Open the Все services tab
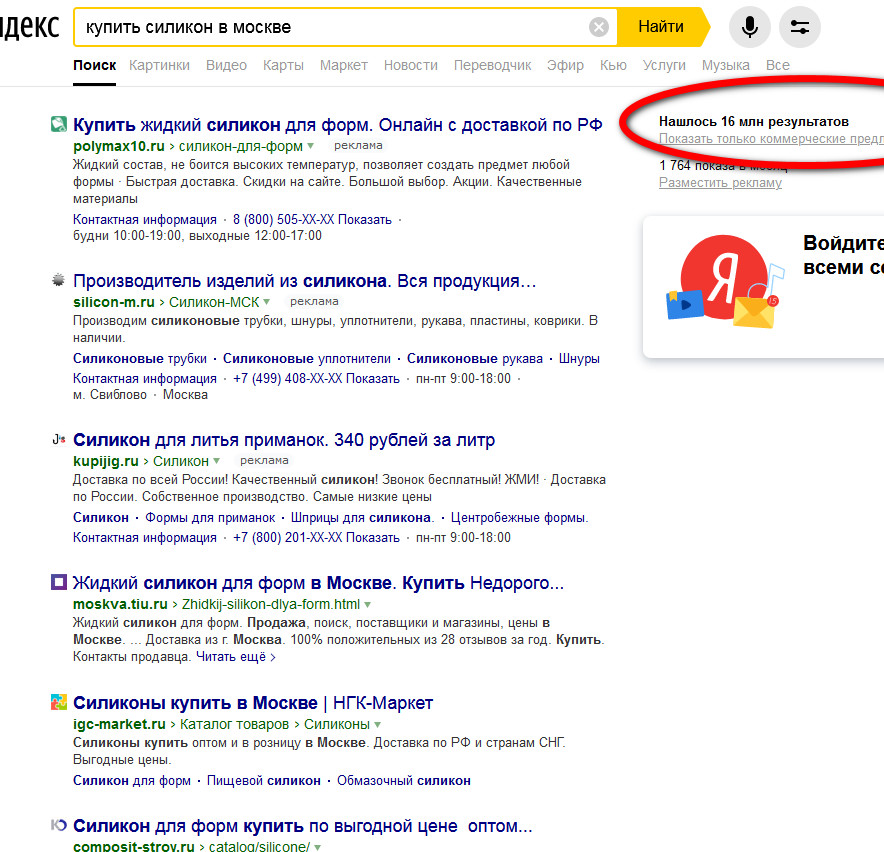 pyautogui.click(x=777, y=65)
